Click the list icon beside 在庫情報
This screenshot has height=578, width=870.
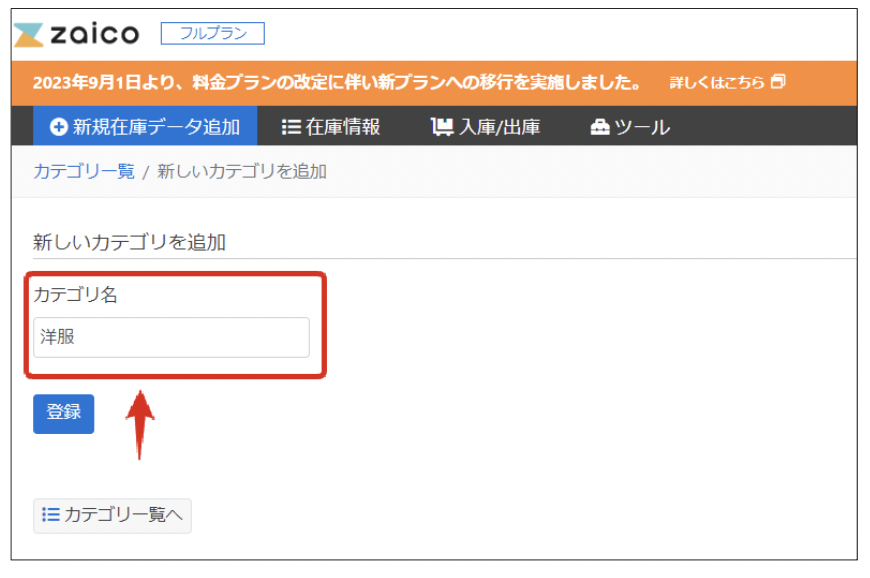click(x=291, y=127)
